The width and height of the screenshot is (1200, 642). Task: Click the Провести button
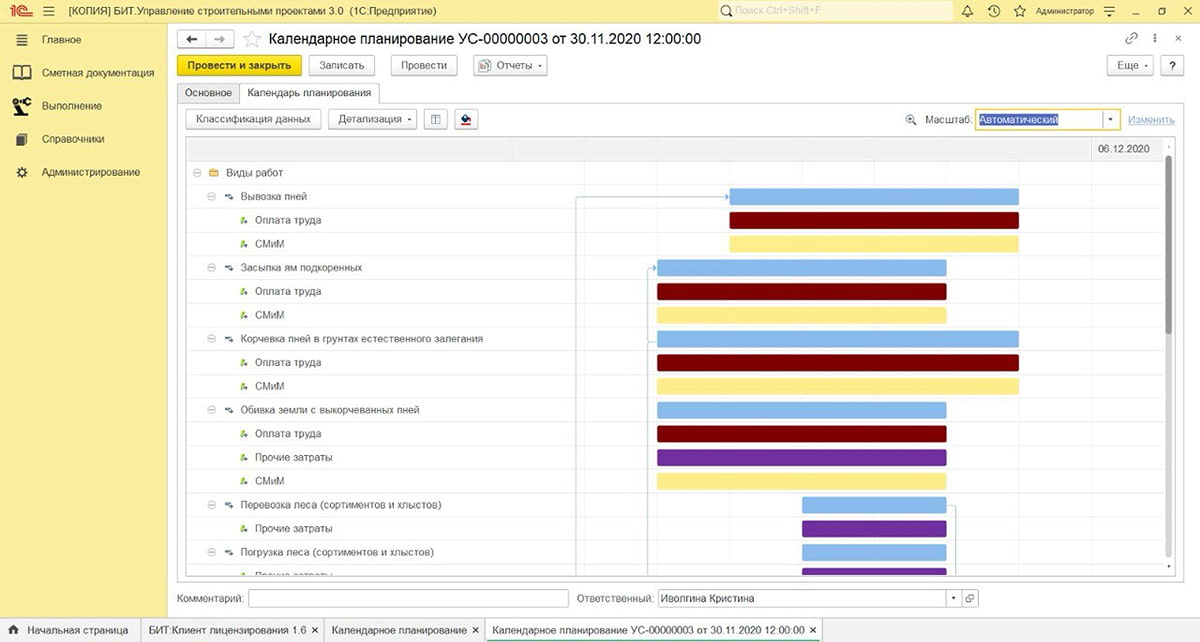pos(423,65)
